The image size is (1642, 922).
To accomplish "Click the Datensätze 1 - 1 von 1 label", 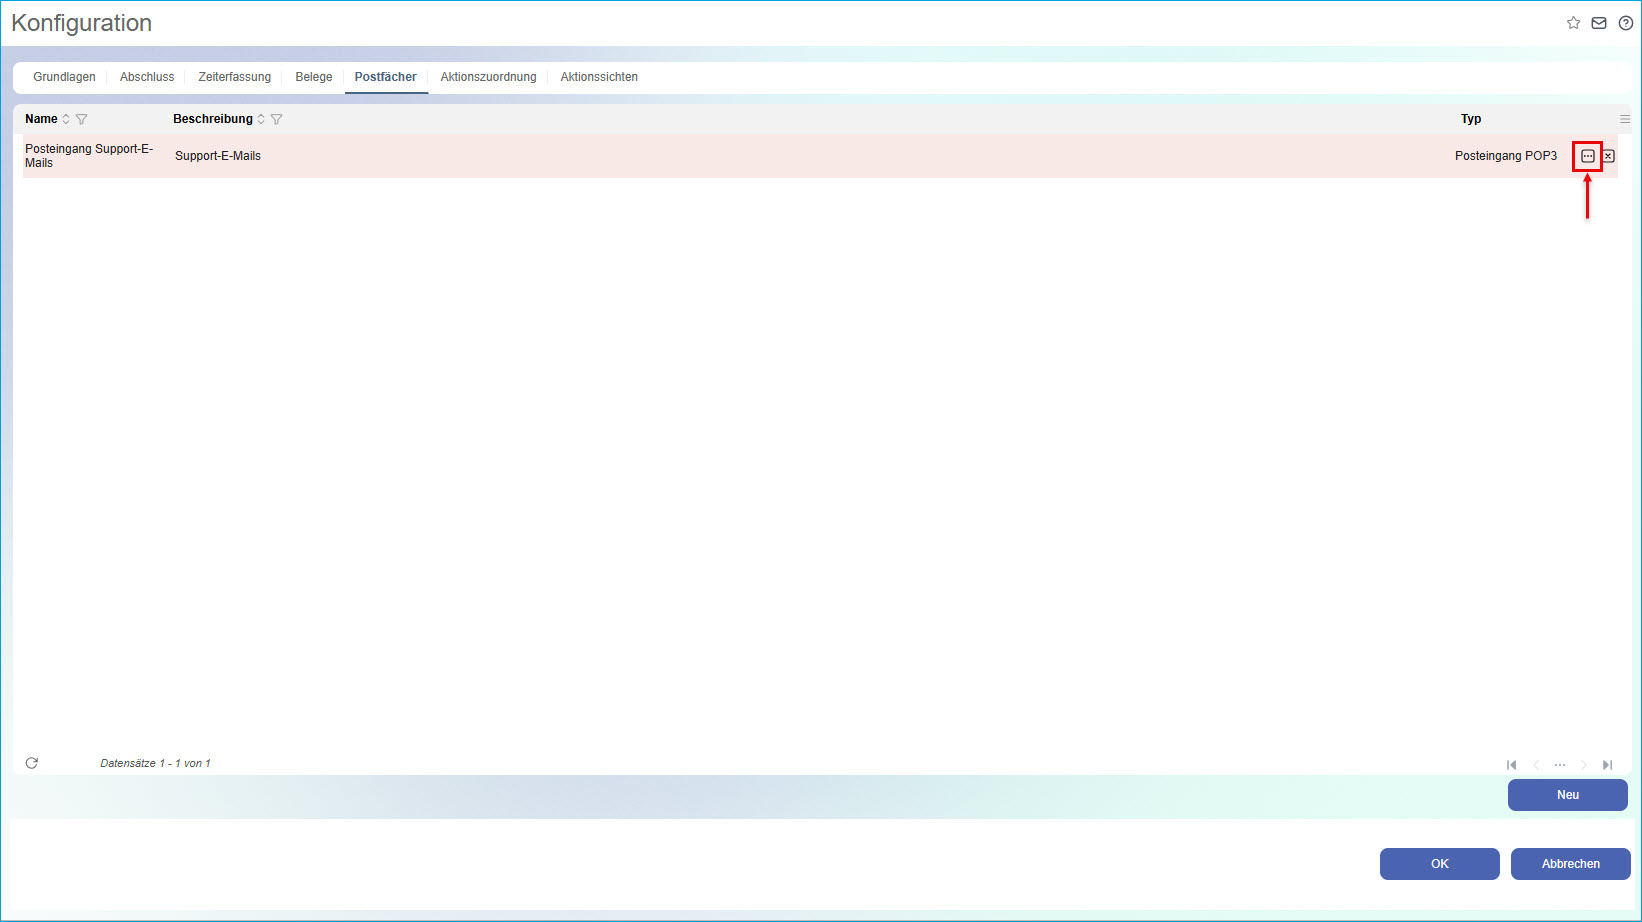I will coord(155,763).
